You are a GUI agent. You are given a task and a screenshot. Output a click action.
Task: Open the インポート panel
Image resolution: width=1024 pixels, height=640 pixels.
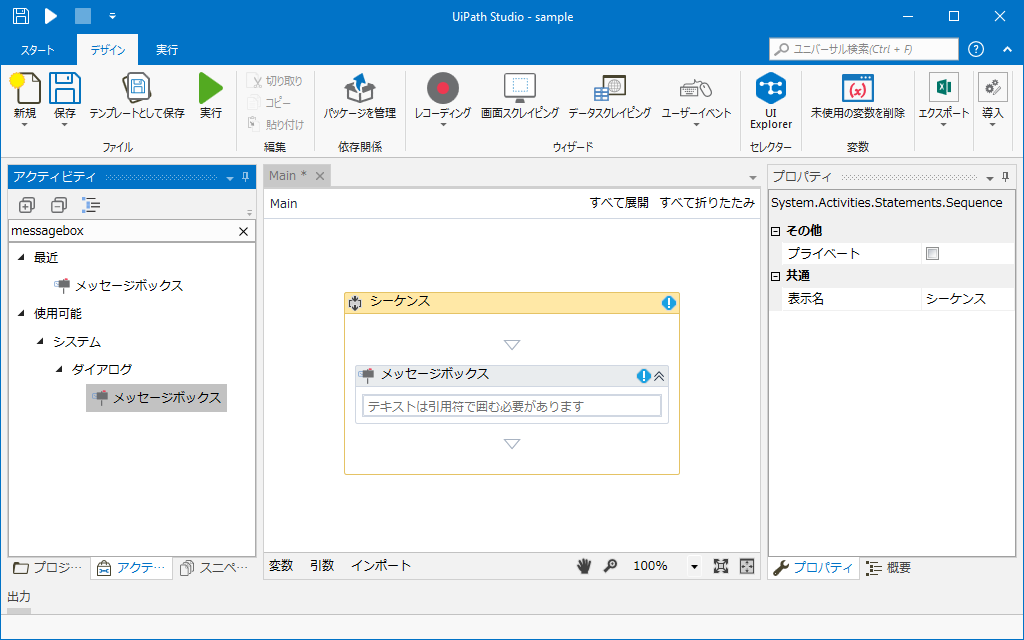pyautogui.click(x=381, y=566)
